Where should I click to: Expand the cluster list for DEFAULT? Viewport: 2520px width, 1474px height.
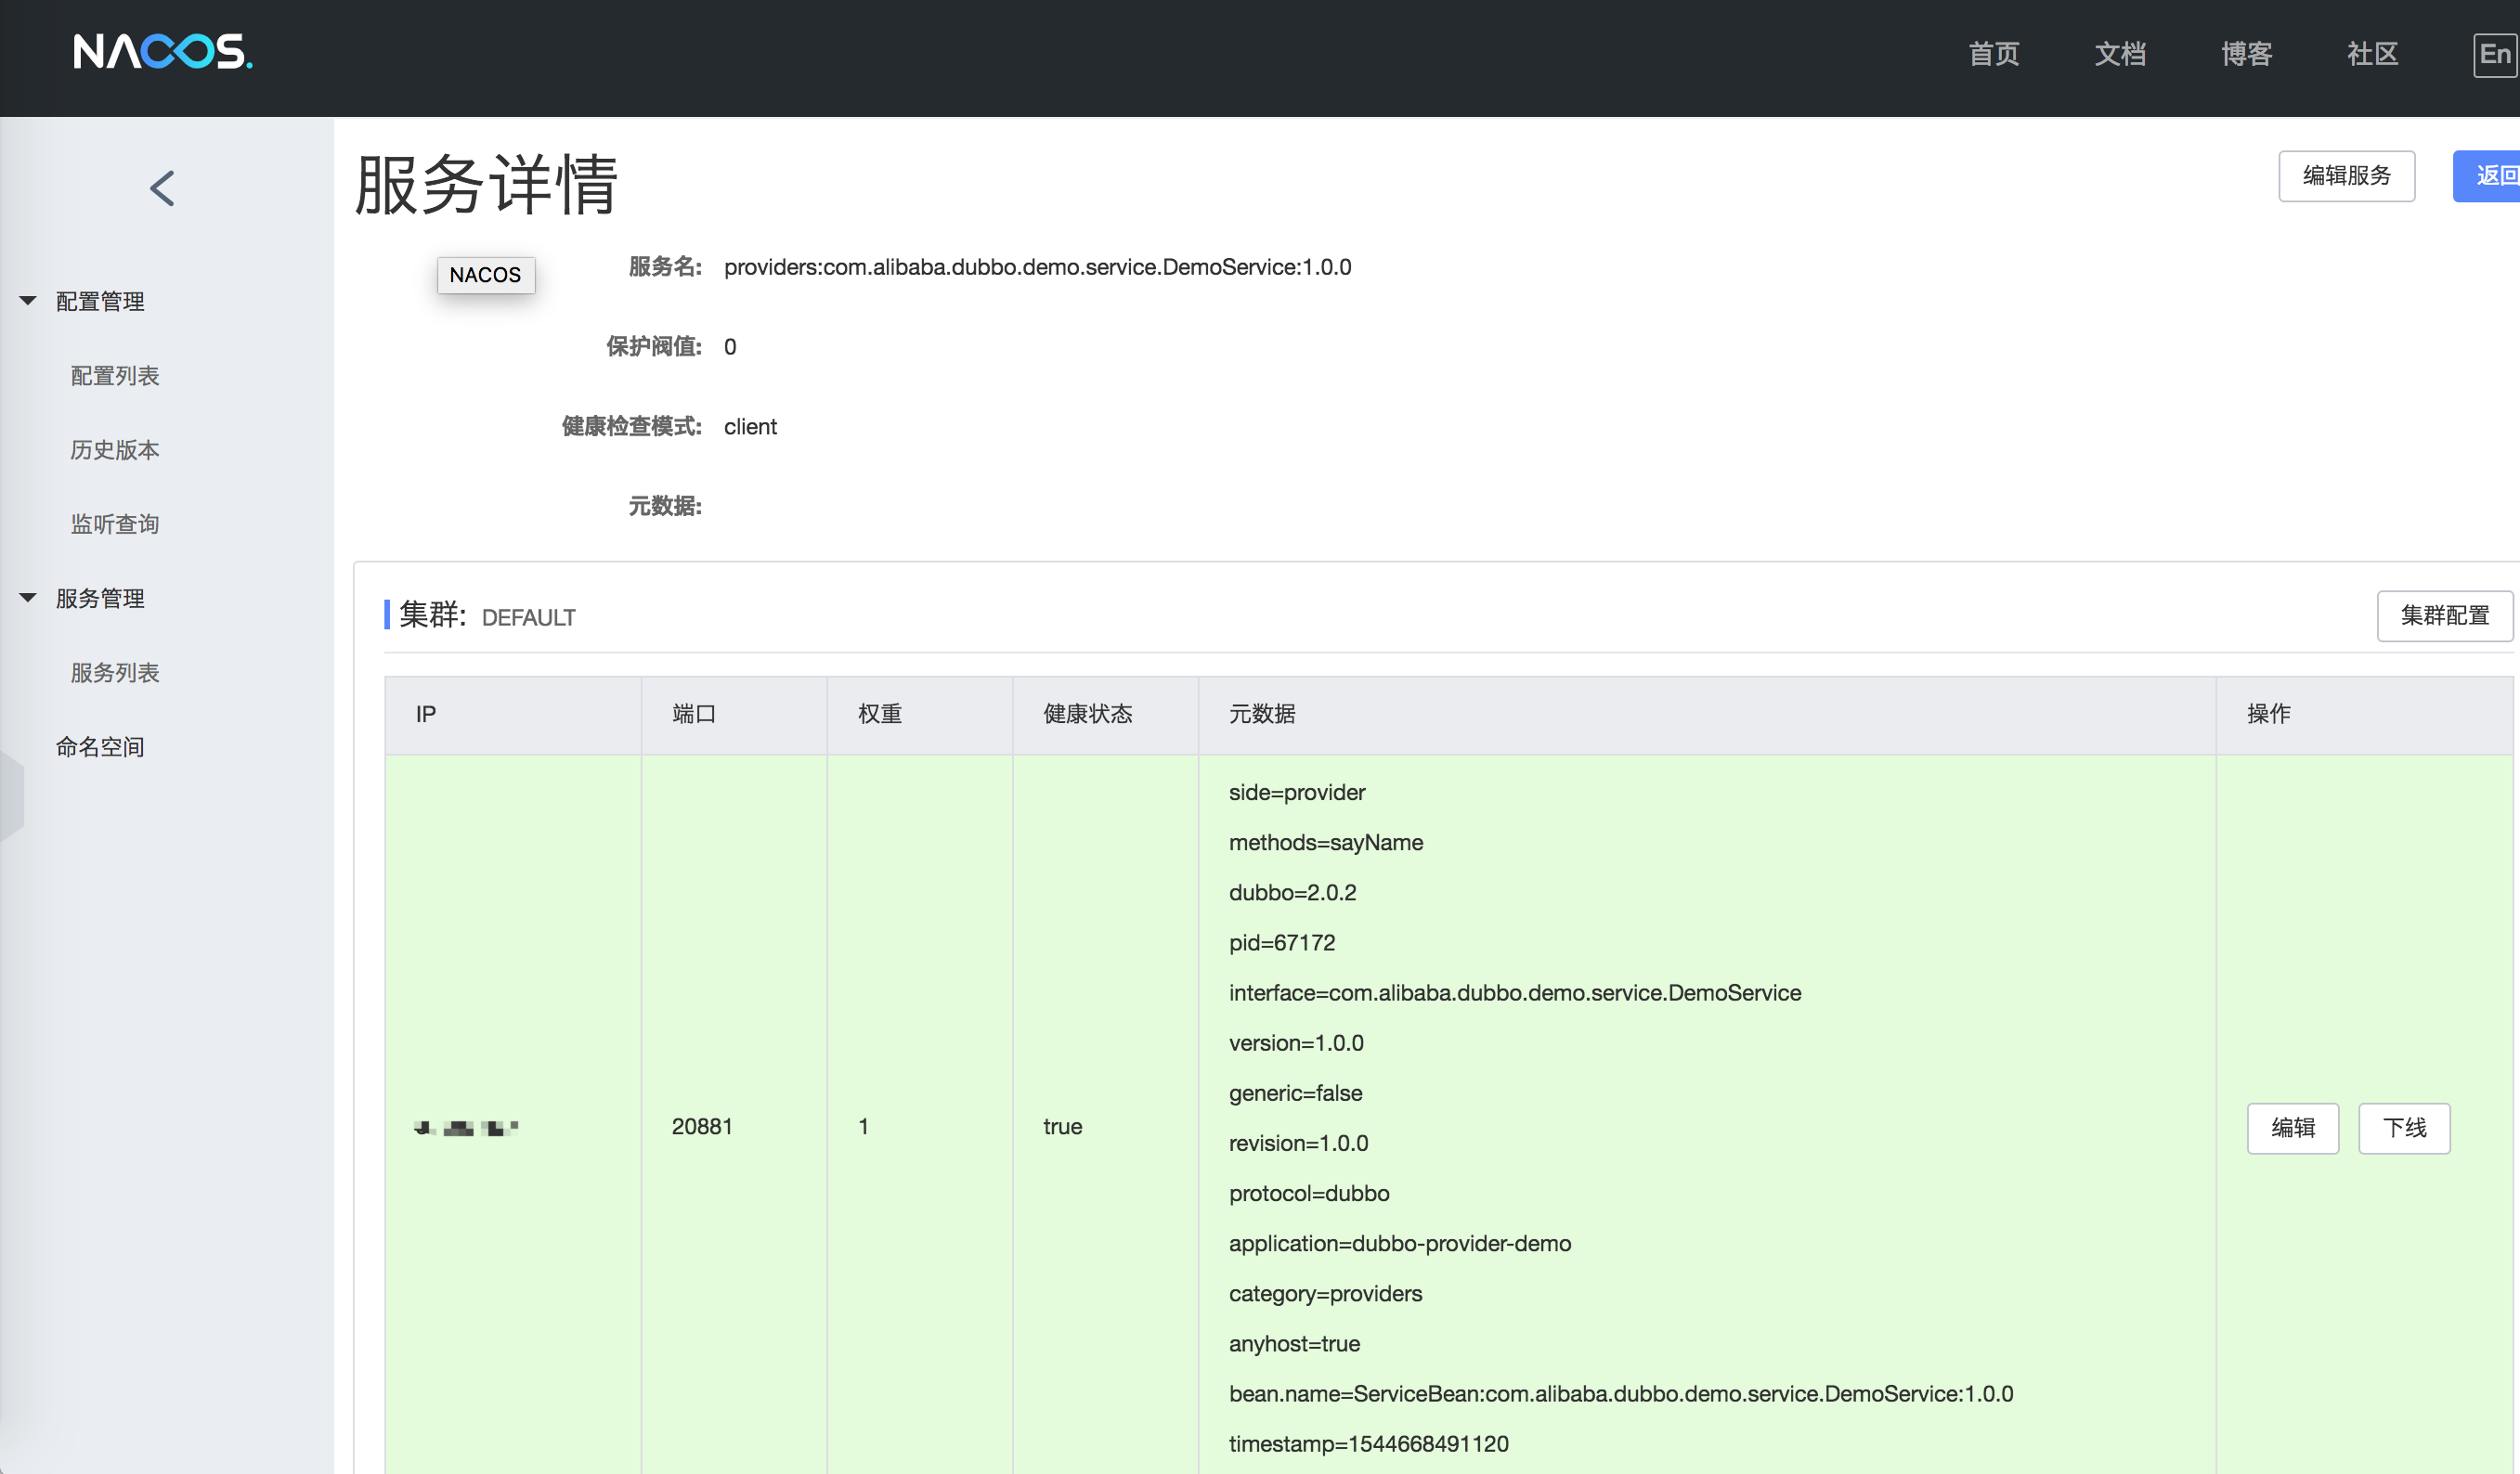click(x=527, y=617)
